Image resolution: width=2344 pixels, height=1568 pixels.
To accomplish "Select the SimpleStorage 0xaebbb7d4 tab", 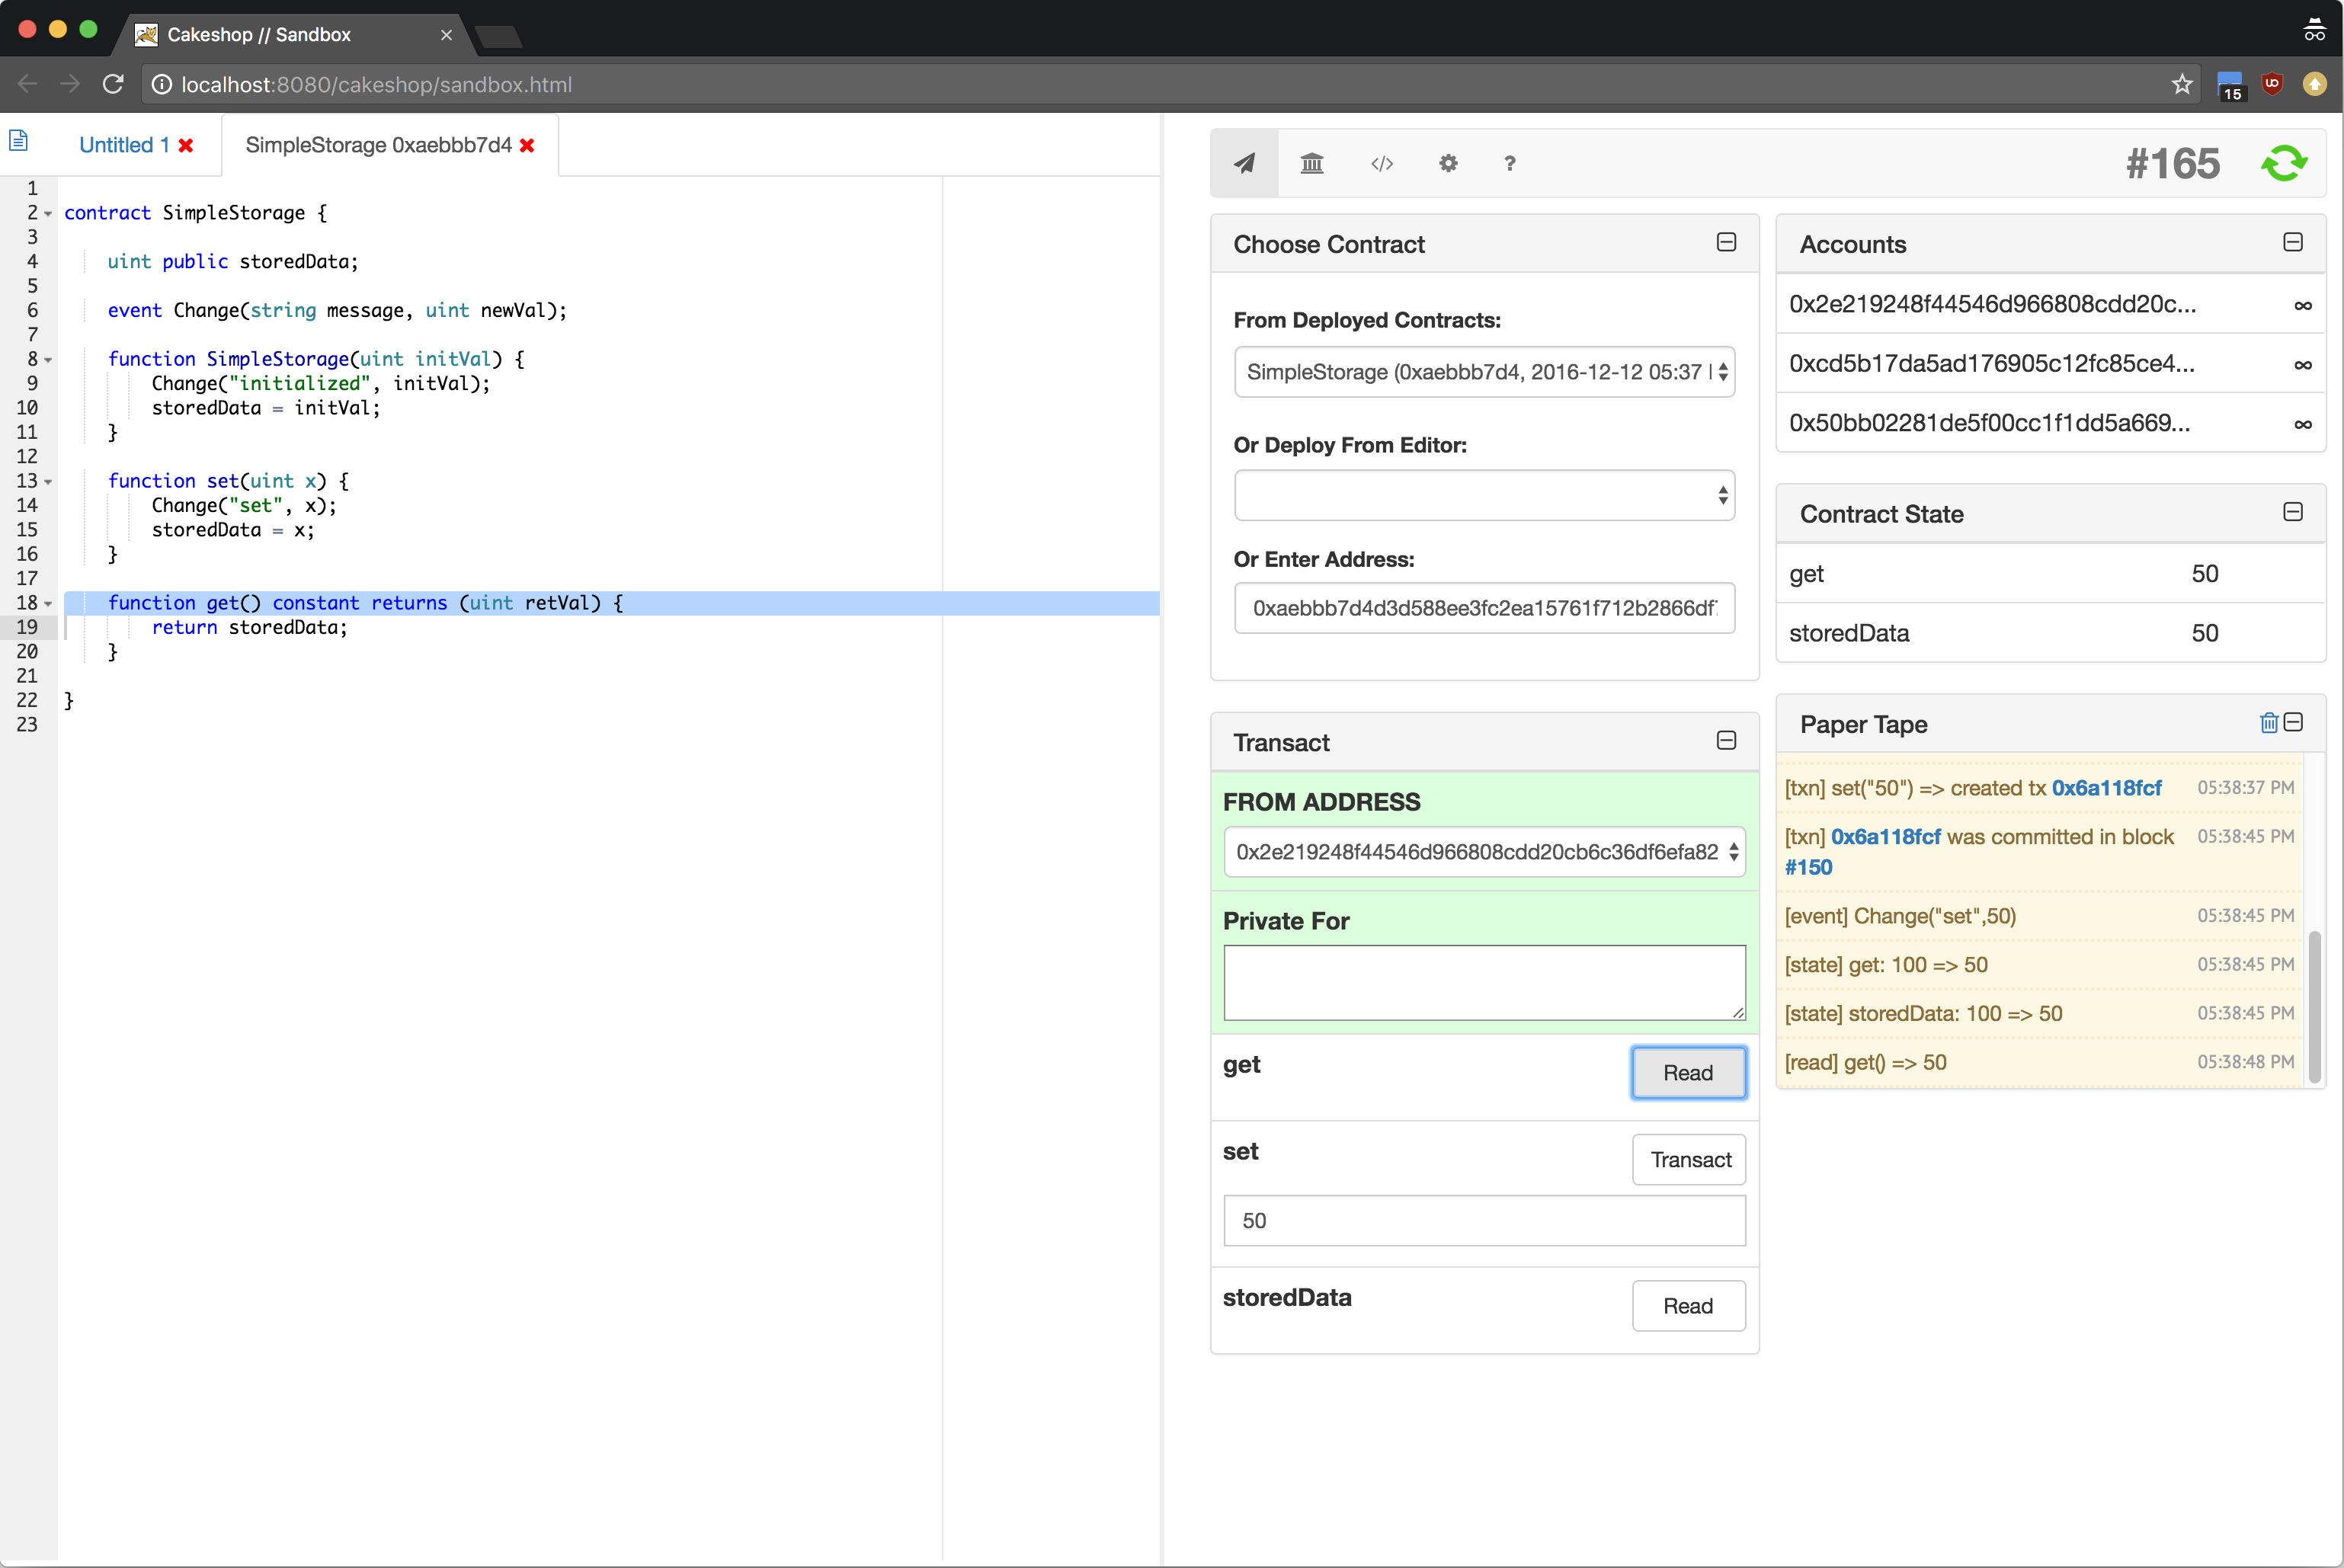I will (x=378, y=146).
